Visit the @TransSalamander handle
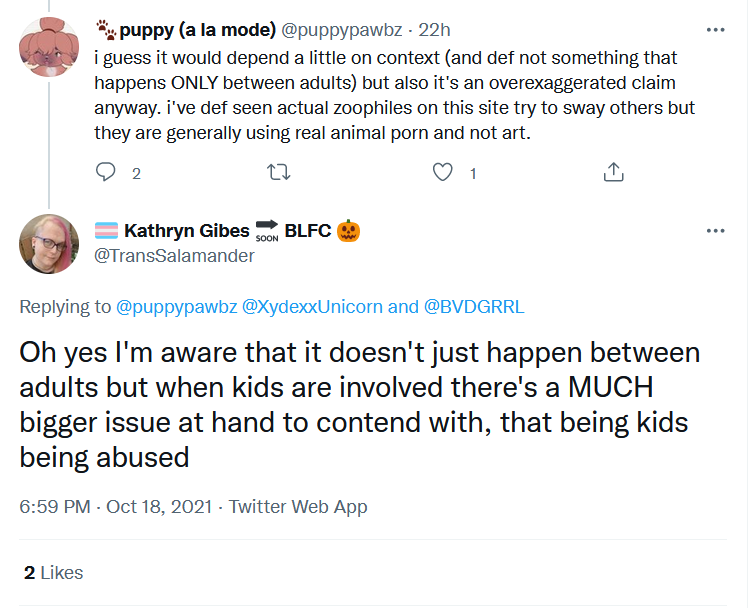 click(x=174, y=256)
